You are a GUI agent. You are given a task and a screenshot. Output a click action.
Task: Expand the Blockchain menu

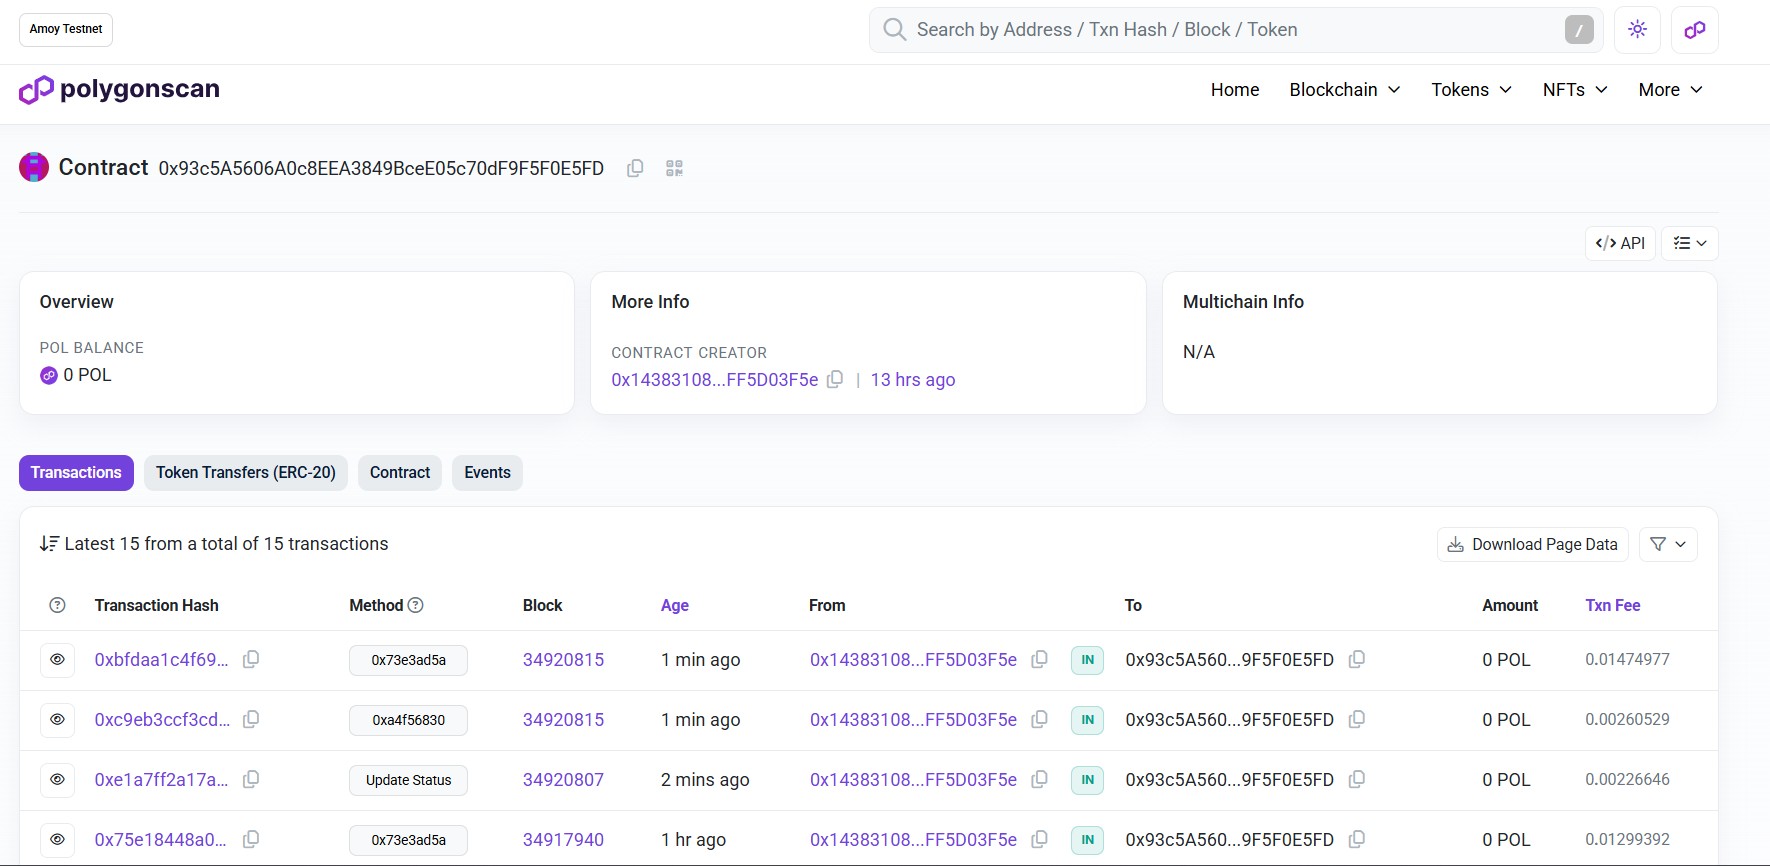[1344, 90]
